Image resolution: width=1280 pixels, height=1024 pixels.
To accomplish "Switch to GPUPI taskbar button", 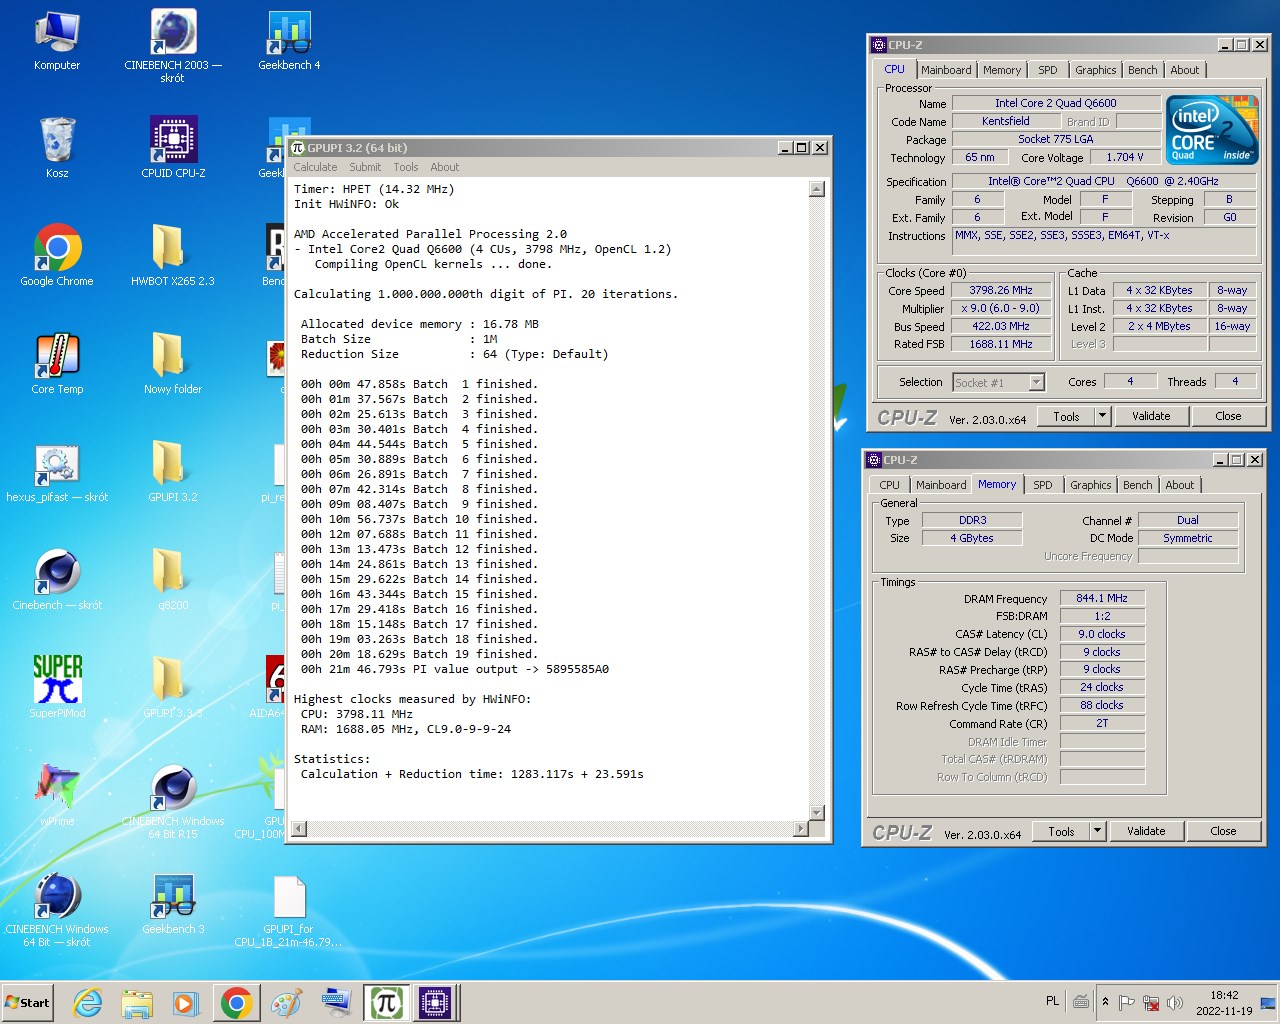I will (386, 1003).
